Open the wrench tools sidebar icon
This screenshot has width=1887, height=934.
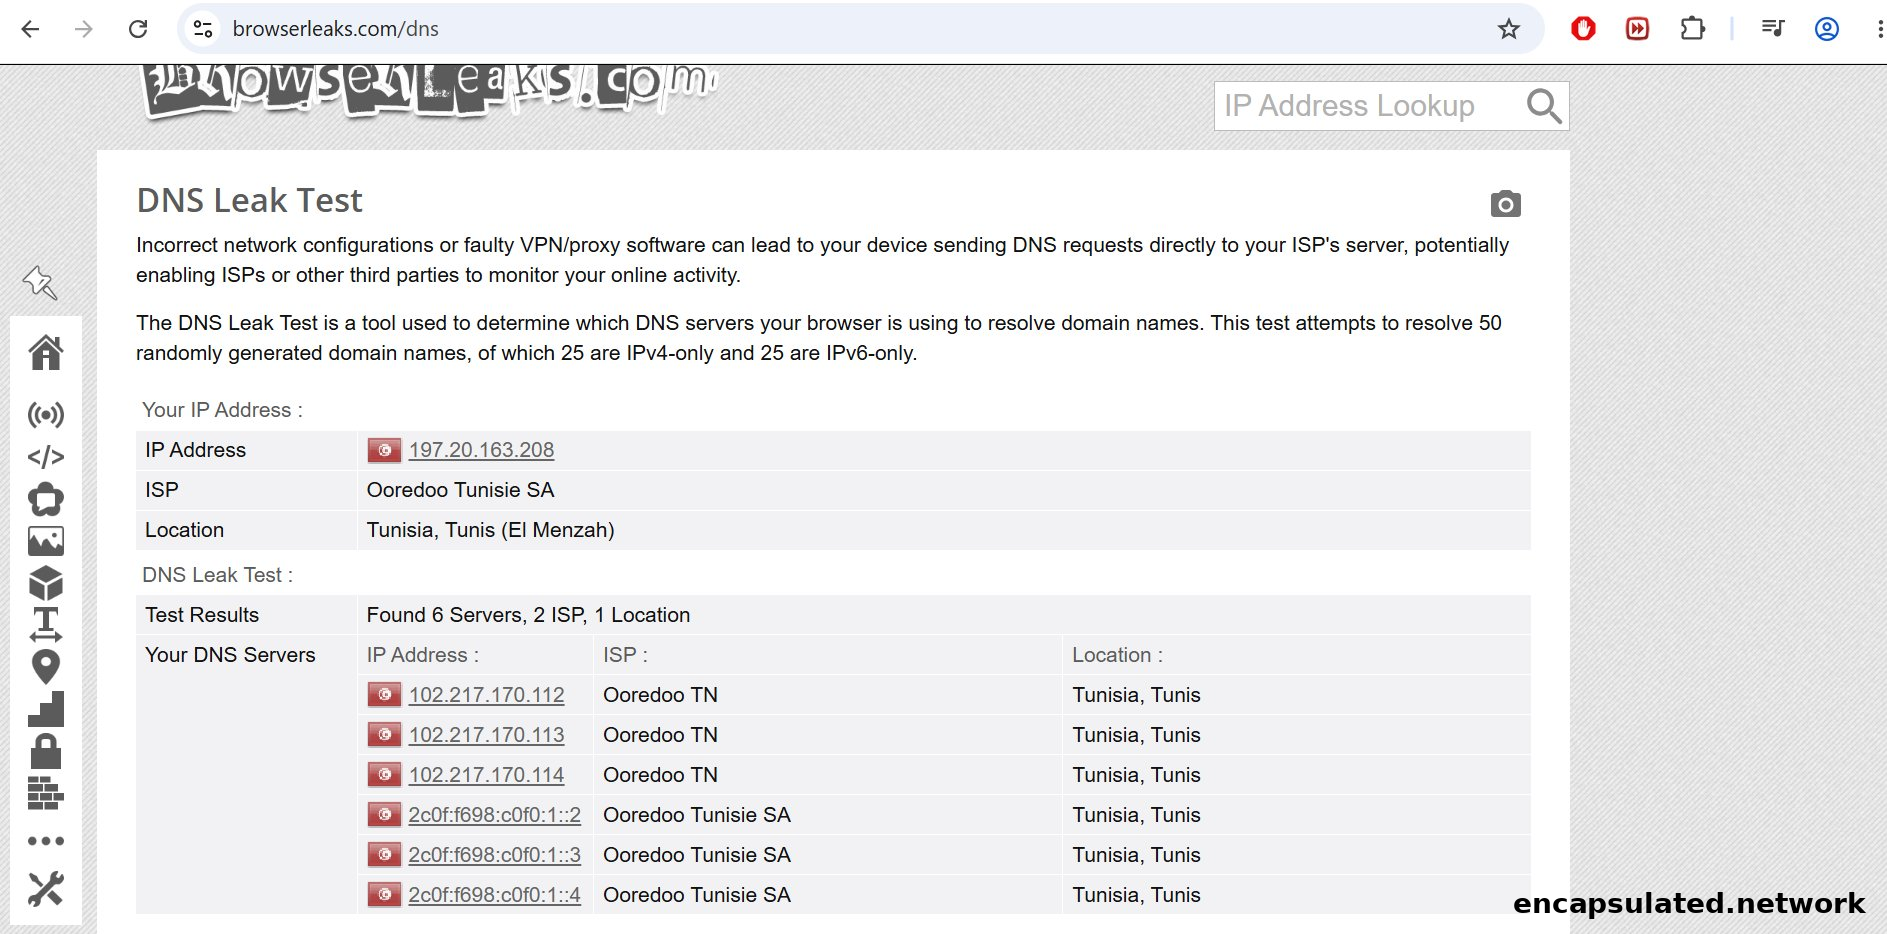click(x=46, y=889)
